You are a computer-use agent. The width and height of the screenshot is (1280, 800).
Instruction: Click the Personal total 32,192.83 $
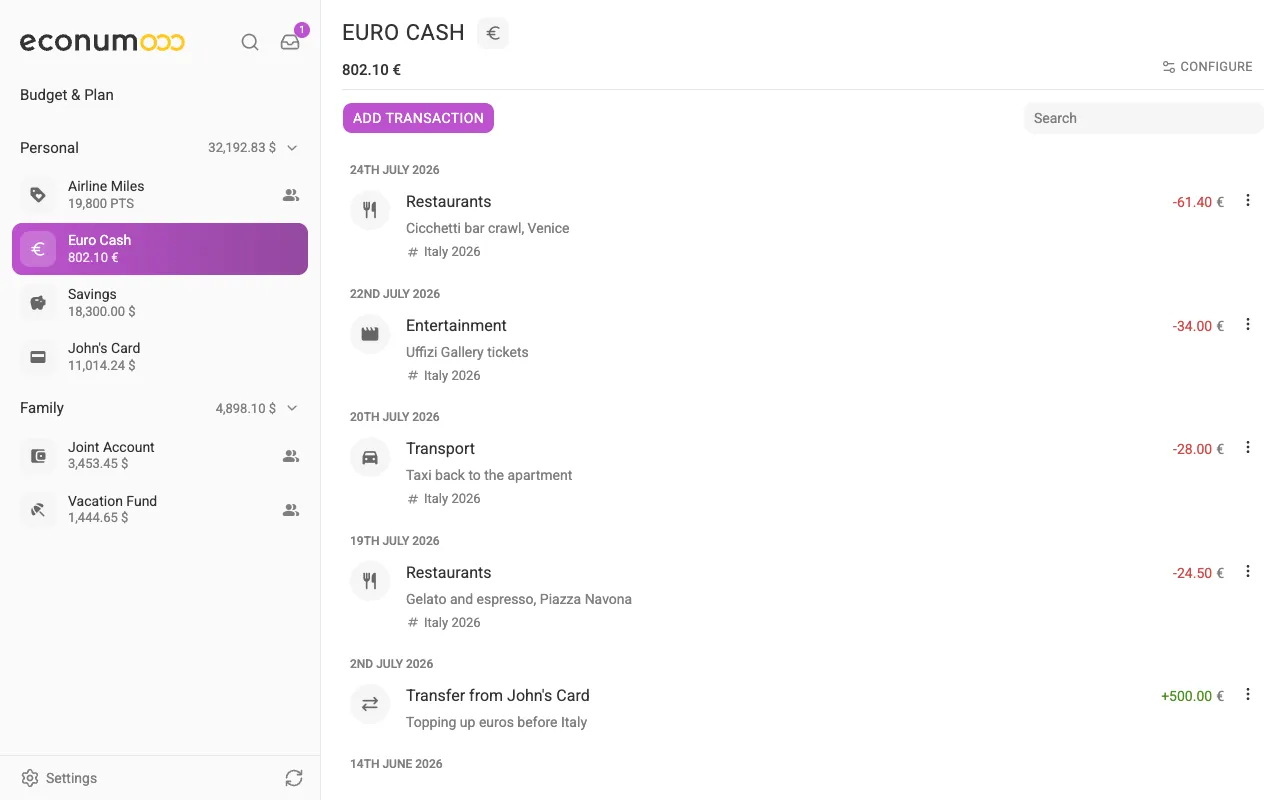pos(242,148)
